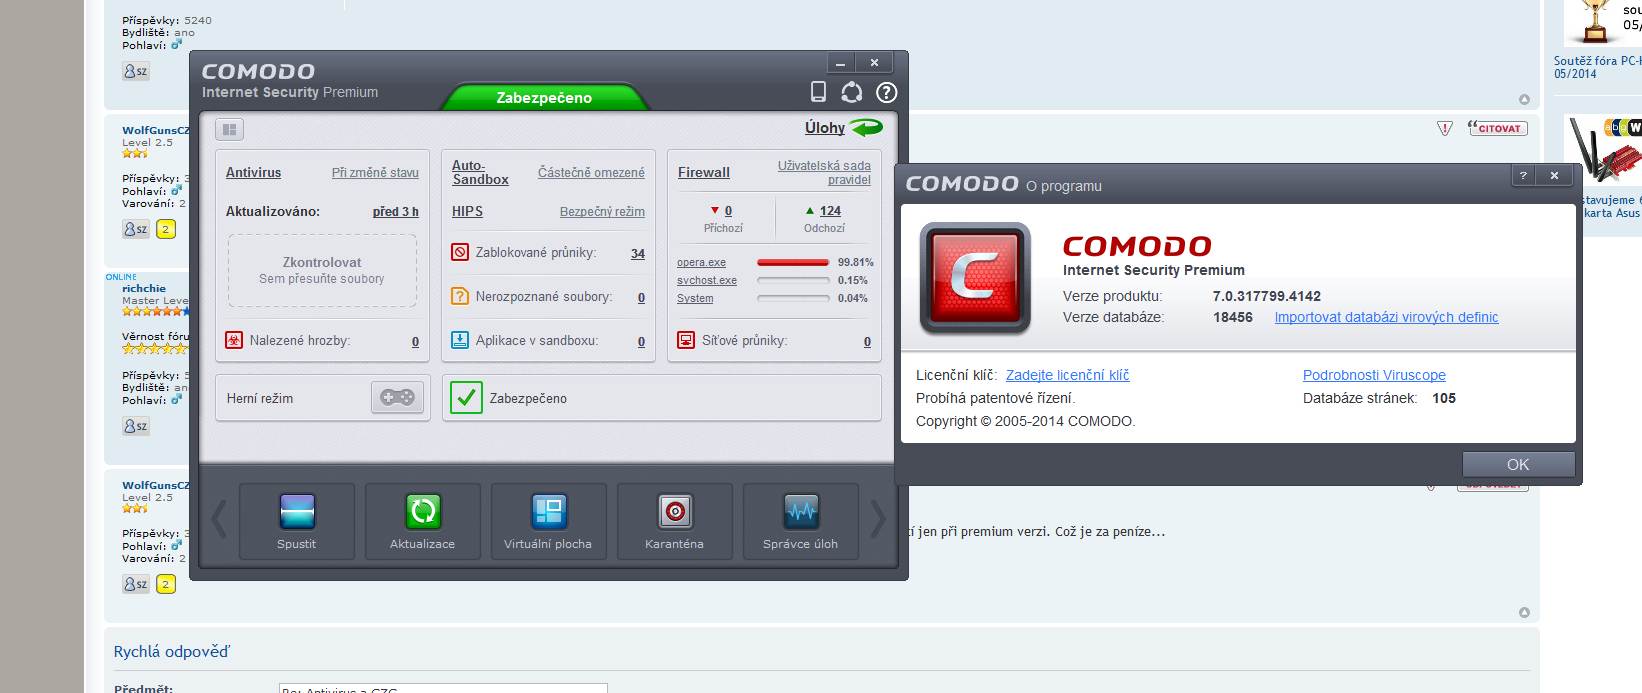
Task: Click the Nerozpoznané soubory count 0
Action: click(x=641, y=297)
